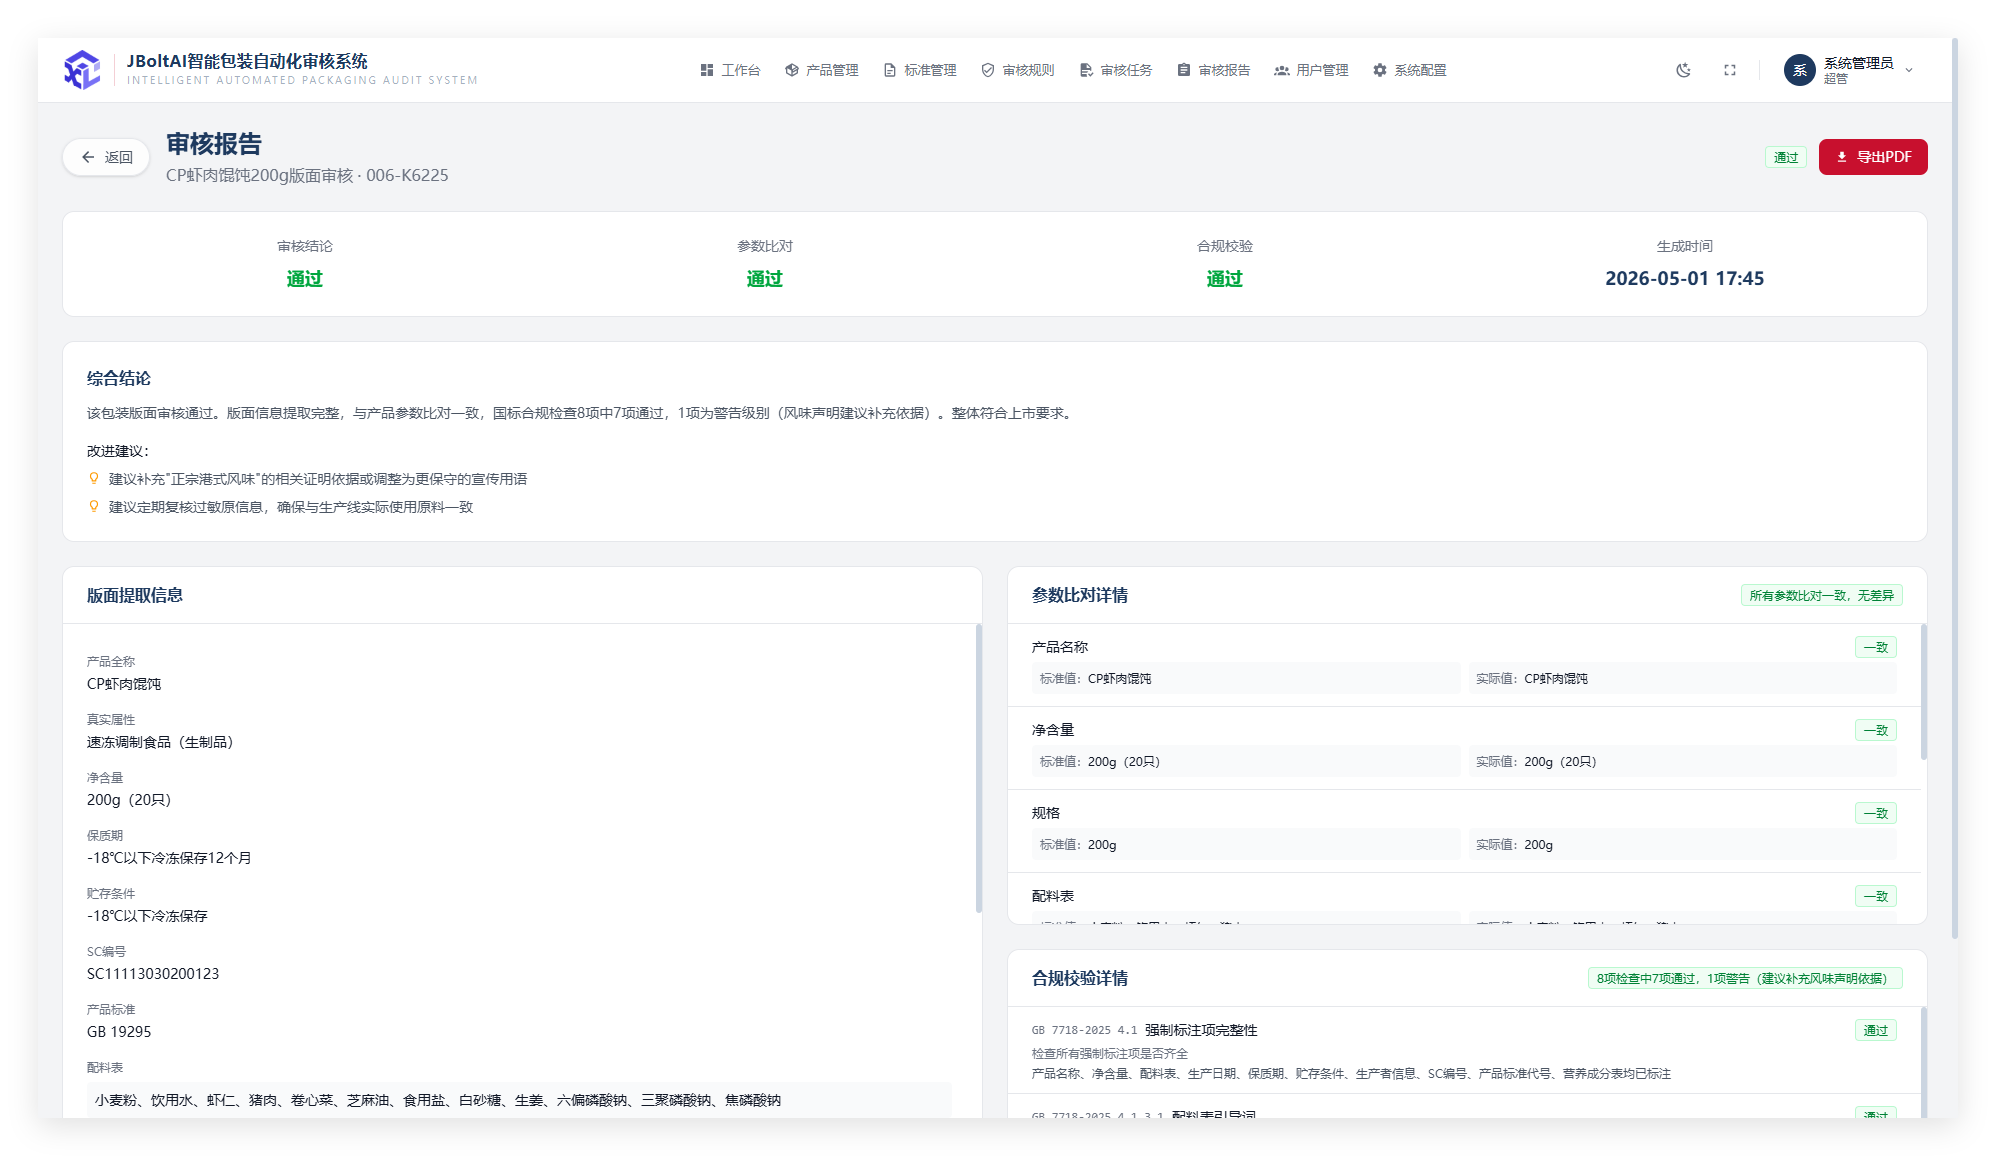Viewport: 1996px width, 1156px height.
Task: Click the 一致 tag for 规格
Action: click(1876, 813)
